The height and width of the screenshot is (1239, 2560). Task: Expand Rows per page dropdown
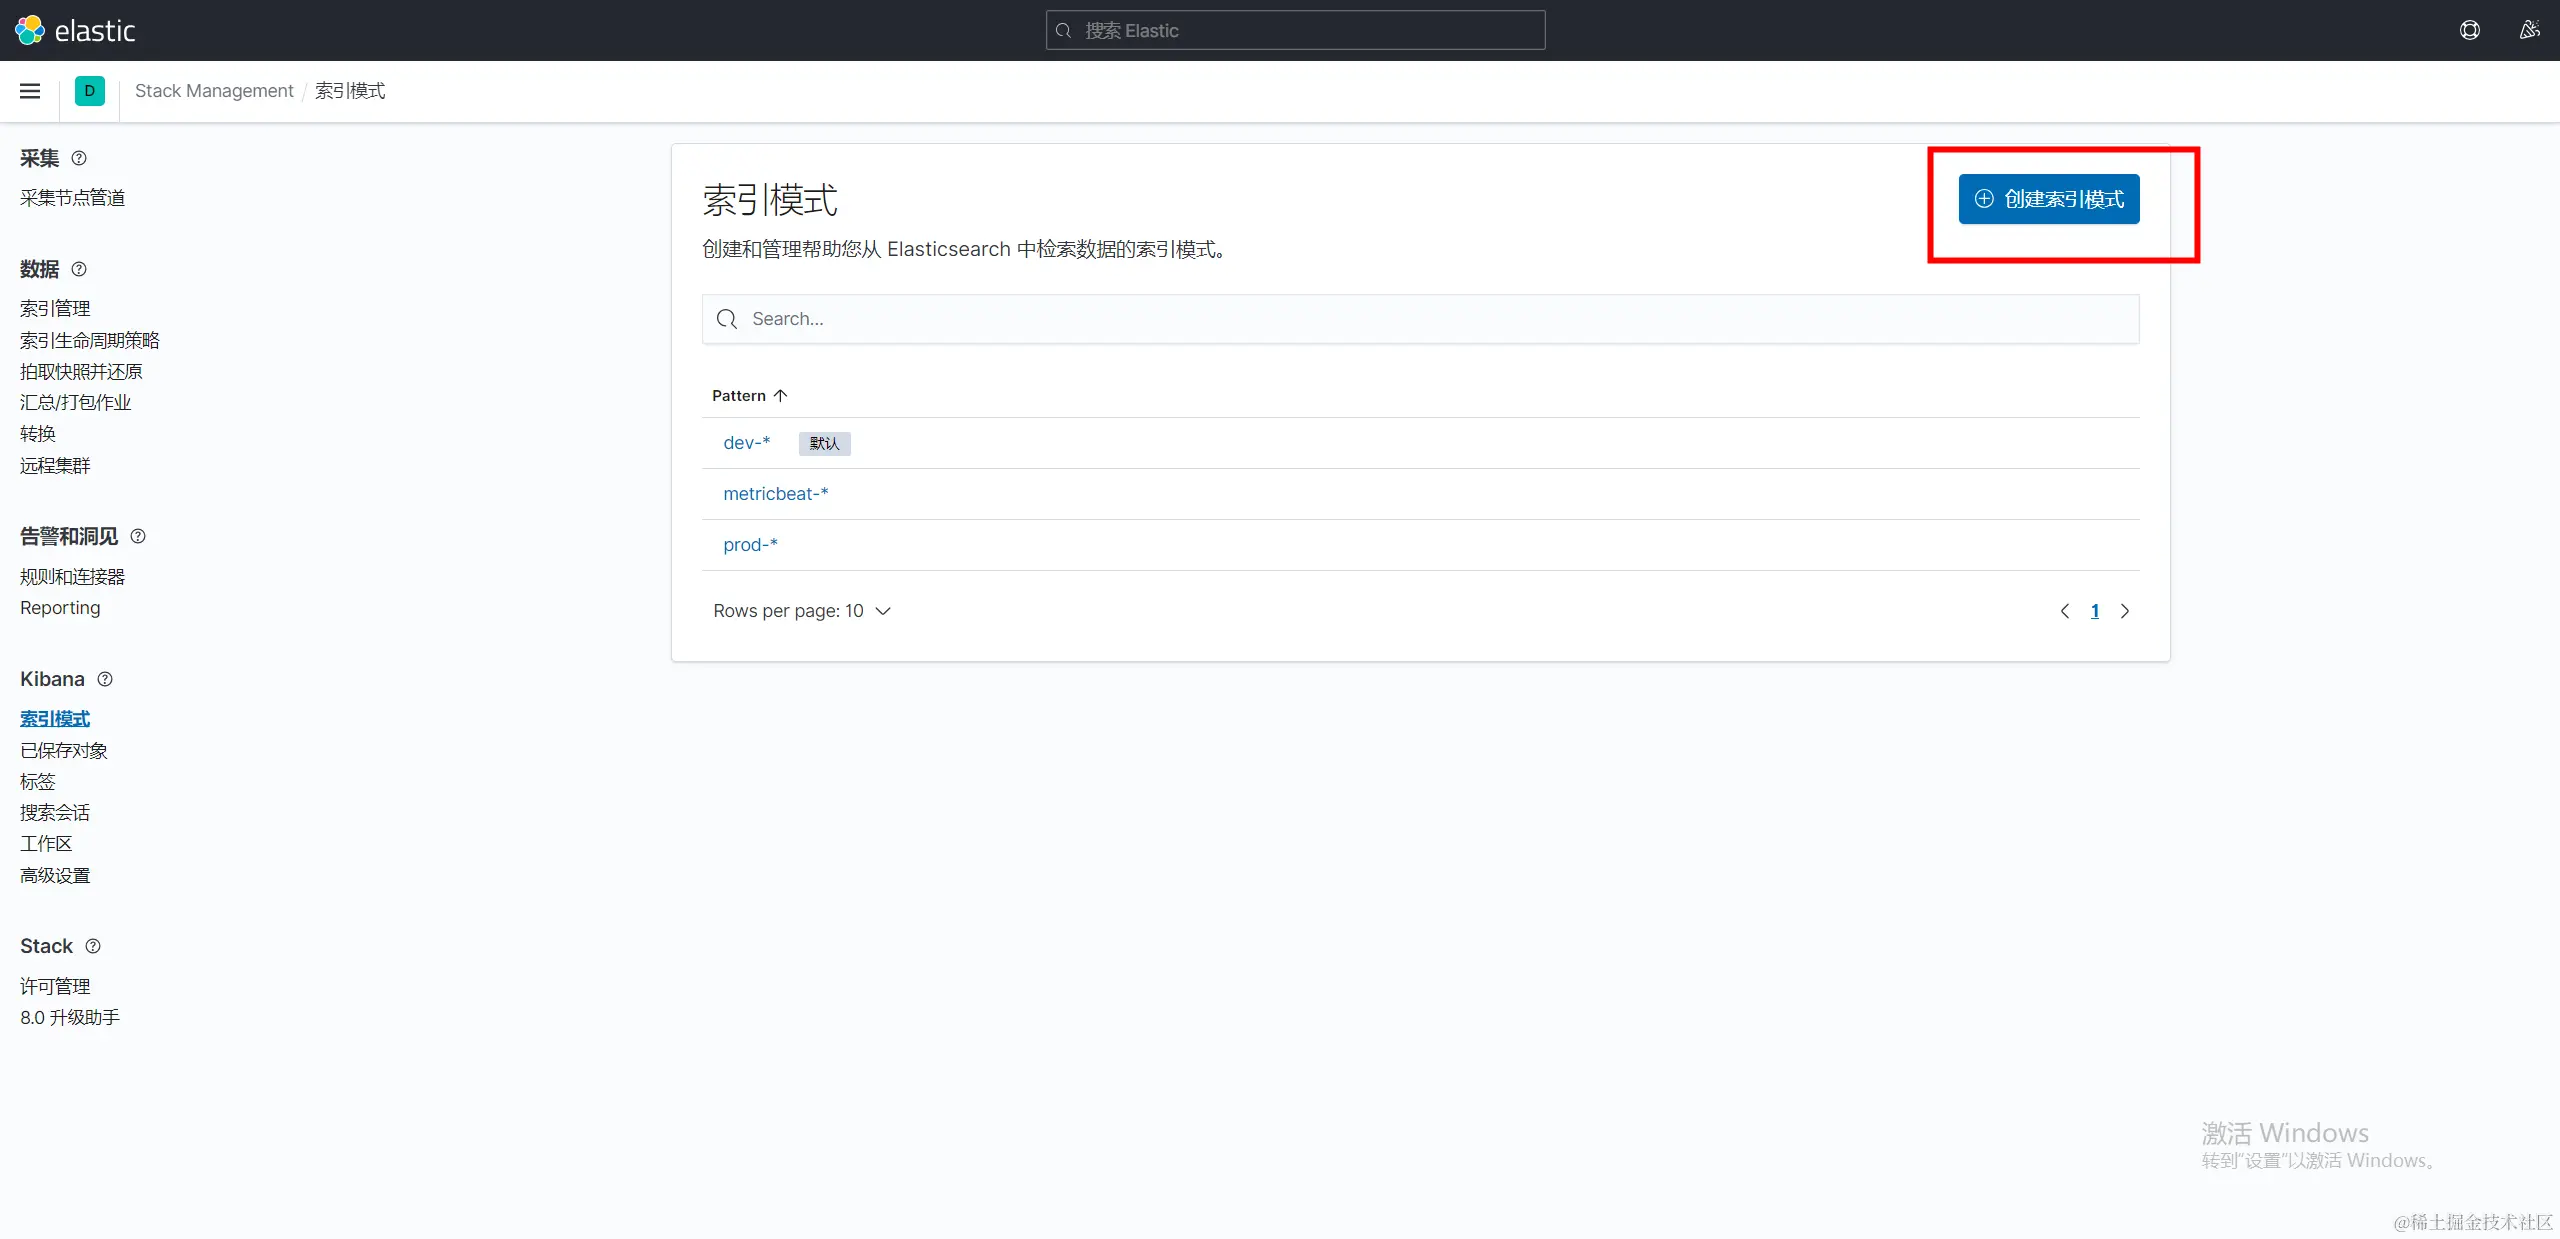tap(801, 611)
